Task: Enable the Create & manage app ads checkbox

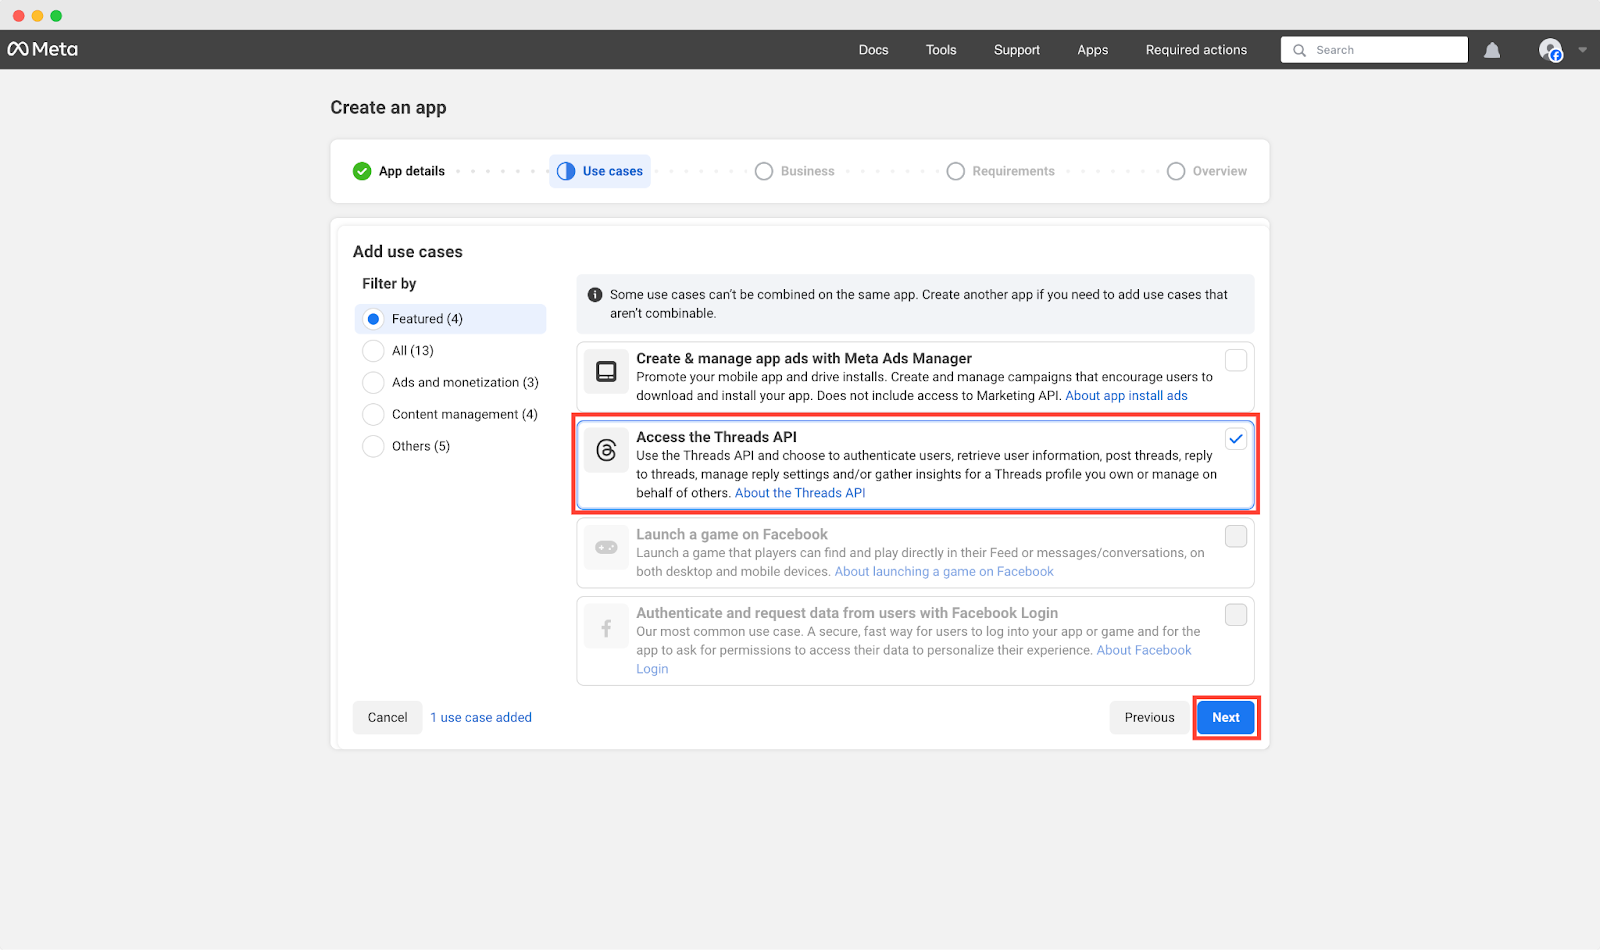Action: [1236, 360]
